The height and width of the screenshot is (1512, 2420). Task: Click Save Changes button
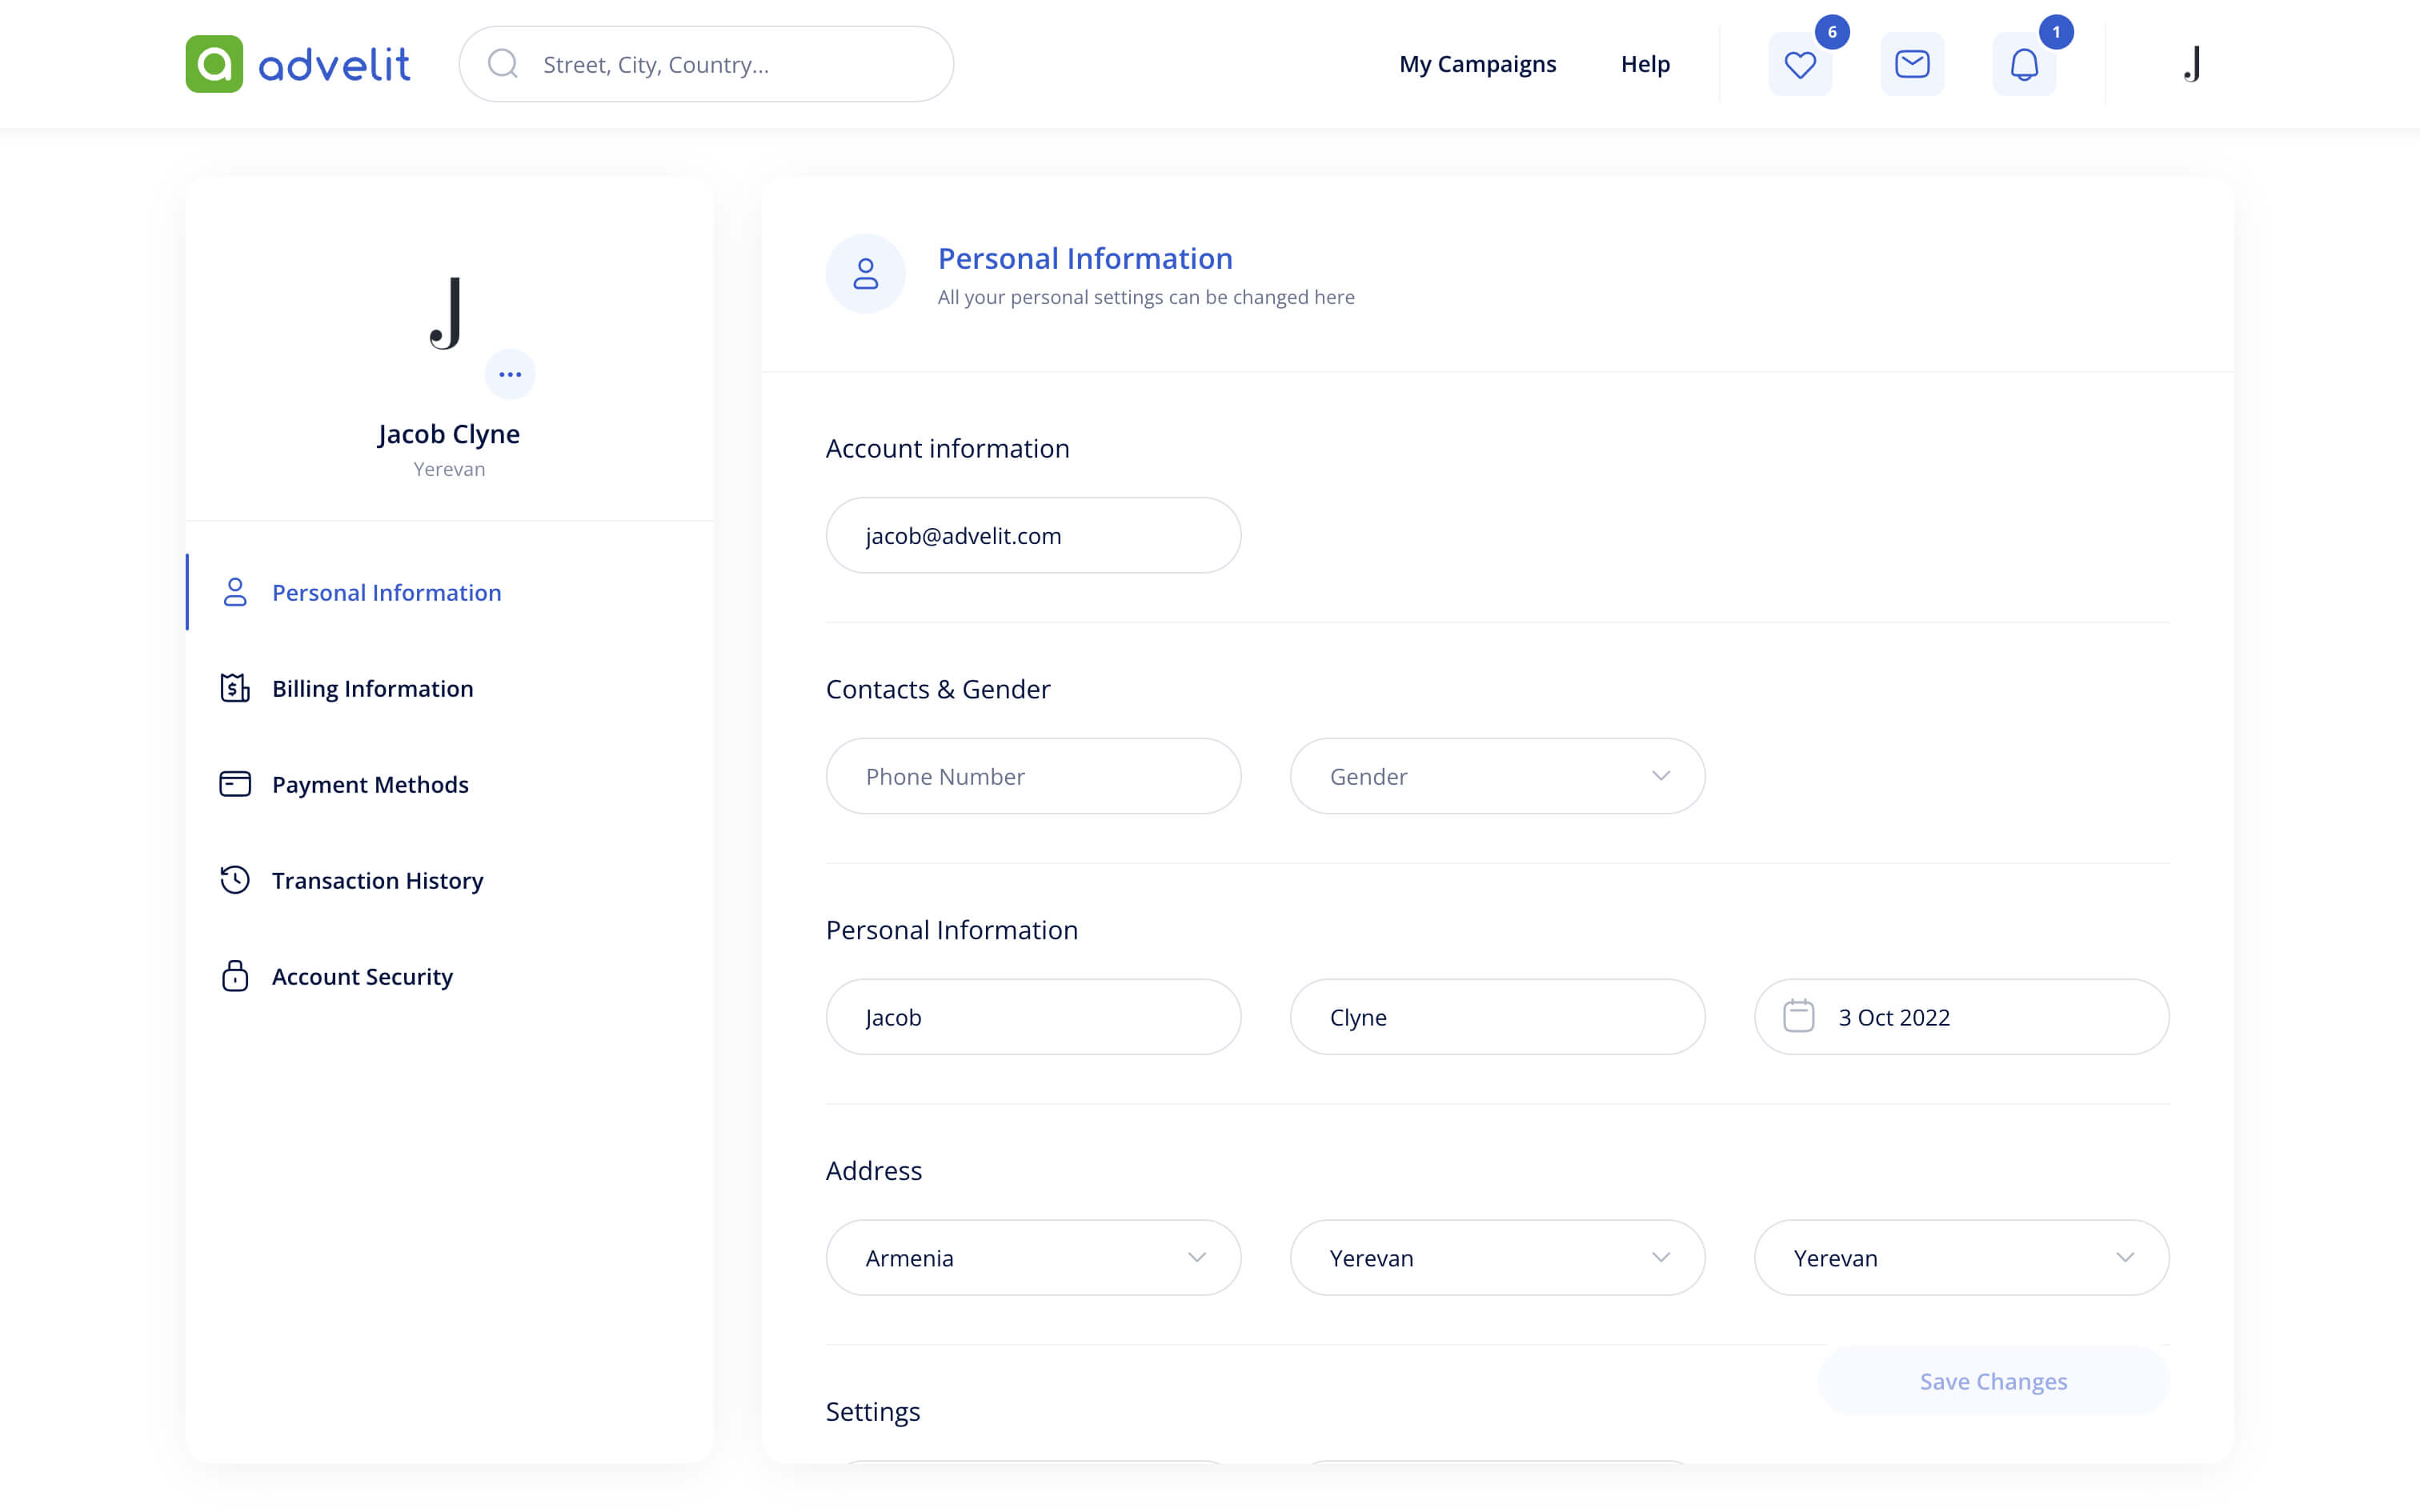click(x=1992, y=1380)
